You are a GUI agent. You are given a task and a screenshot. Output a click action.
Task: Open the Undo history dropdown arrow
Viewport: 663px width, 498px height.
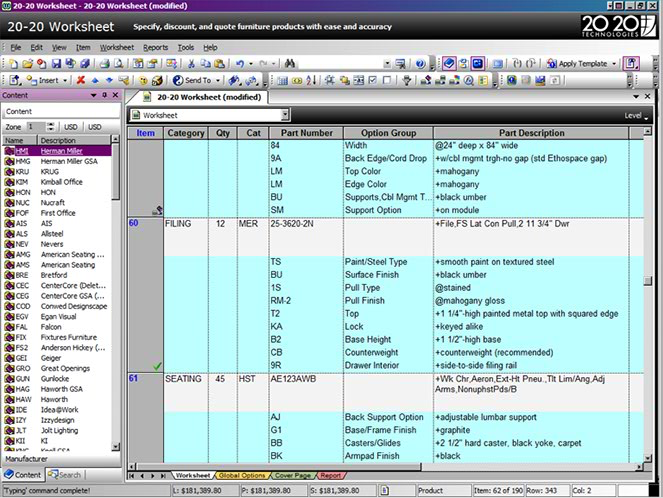(251, 64)
